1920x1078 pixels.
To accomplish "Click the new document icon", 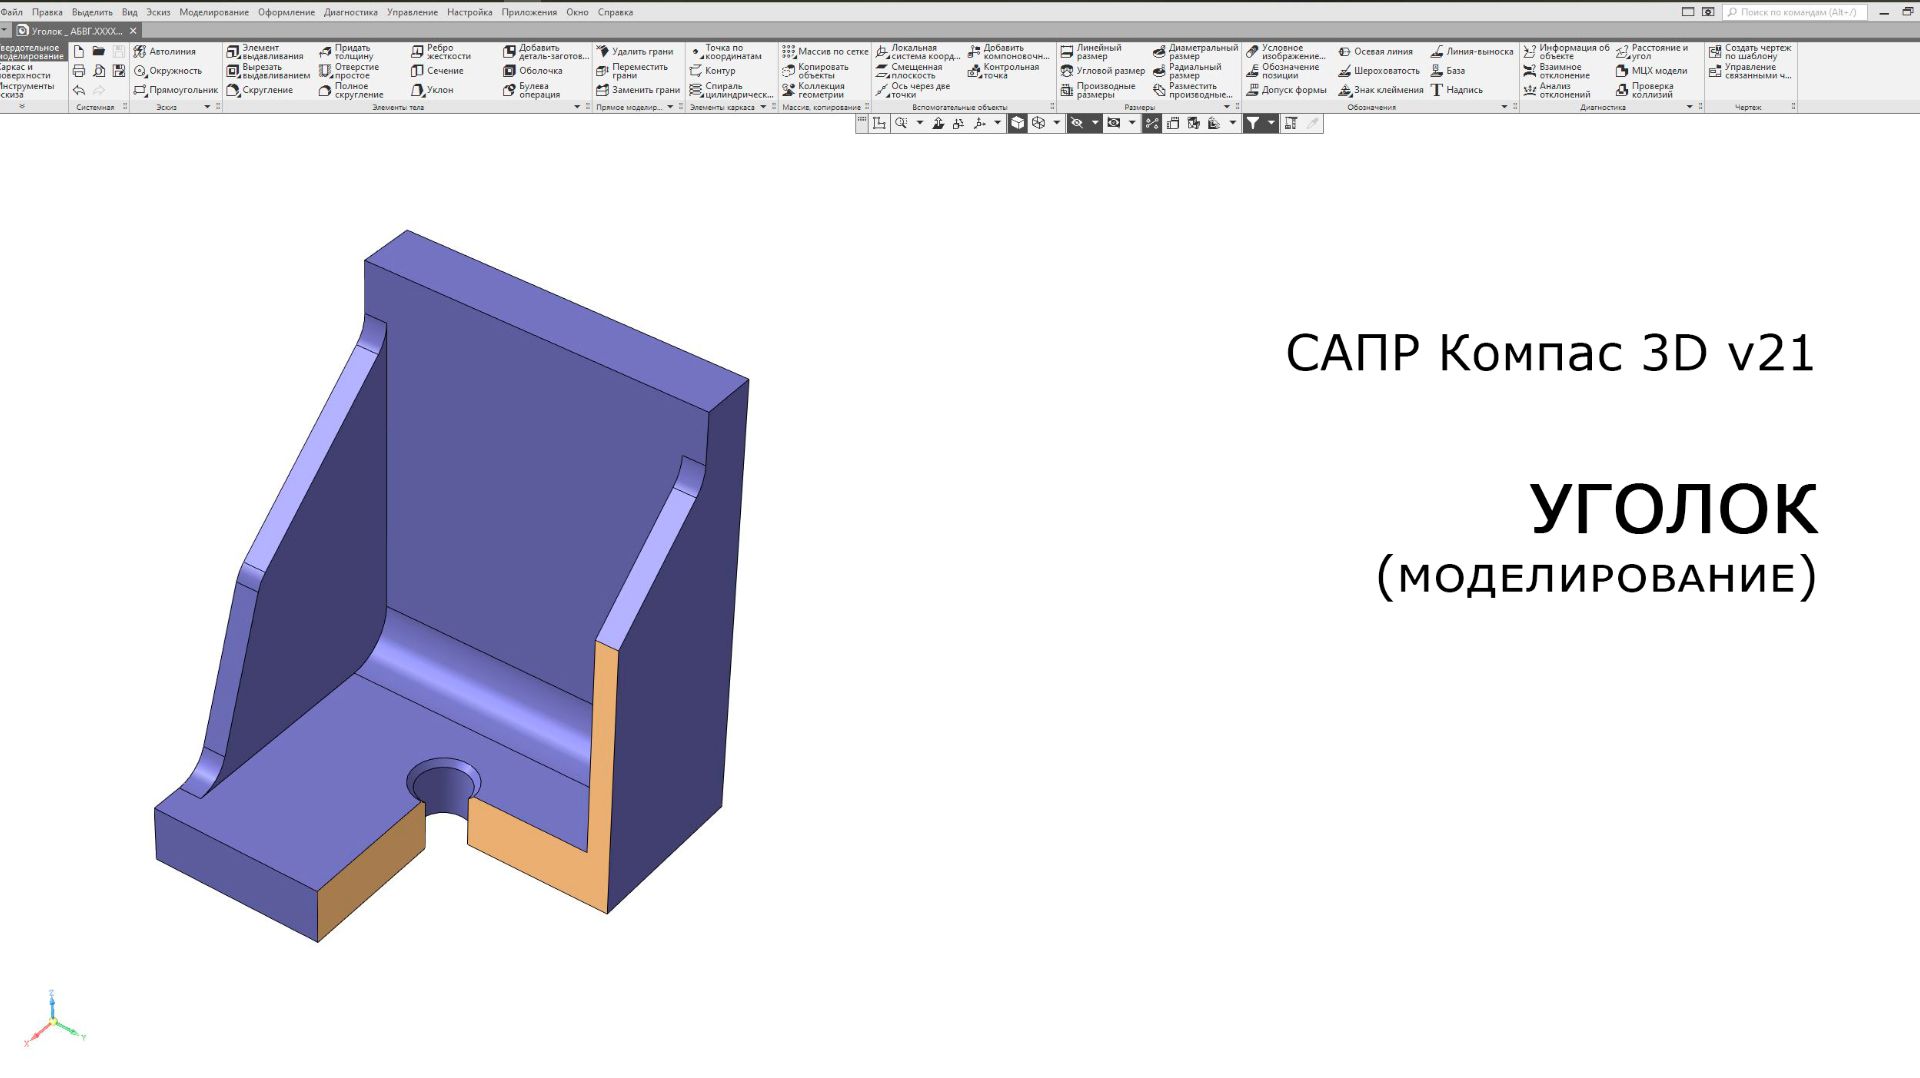I will (79, 51).
